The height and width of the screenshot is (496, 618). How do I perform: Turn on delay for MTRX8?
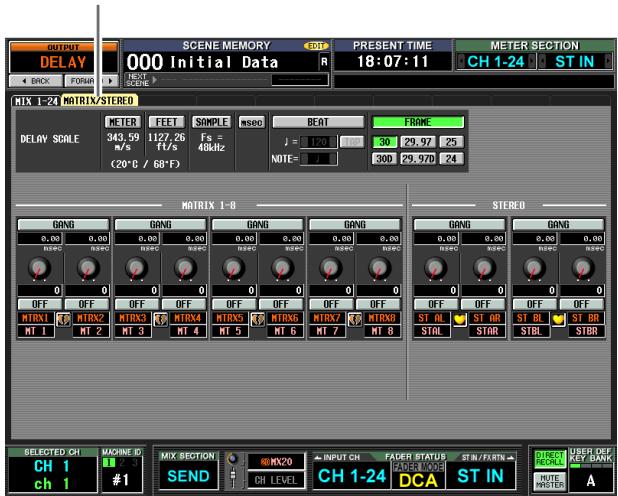tap(378, 304)
